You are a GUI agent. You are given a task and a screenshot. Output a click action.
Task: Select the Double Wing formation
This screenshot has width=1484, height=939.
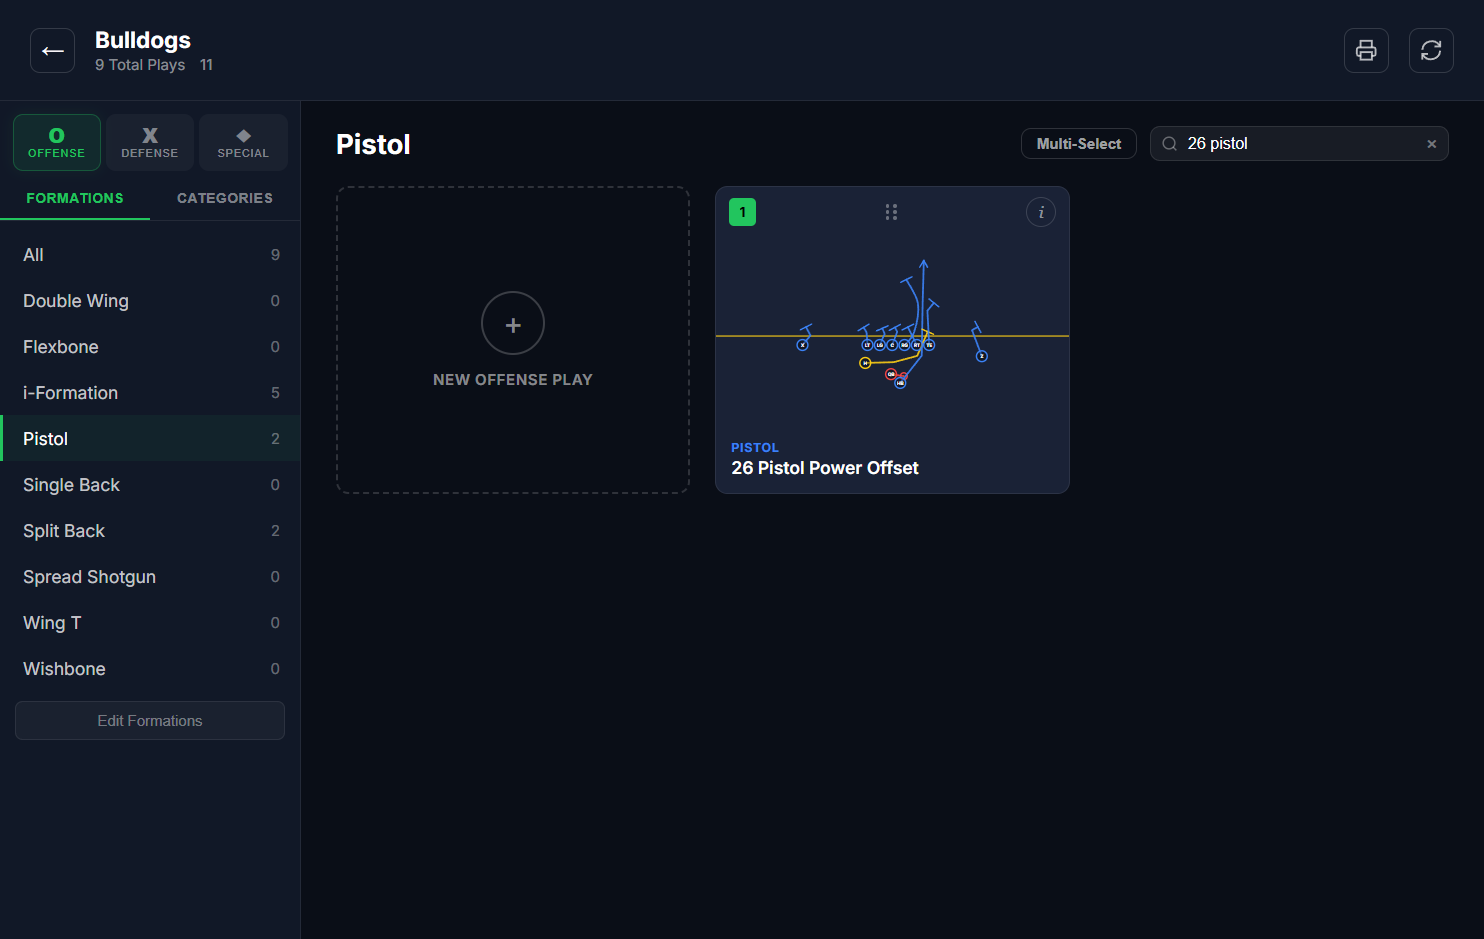(x=150, y=301)
